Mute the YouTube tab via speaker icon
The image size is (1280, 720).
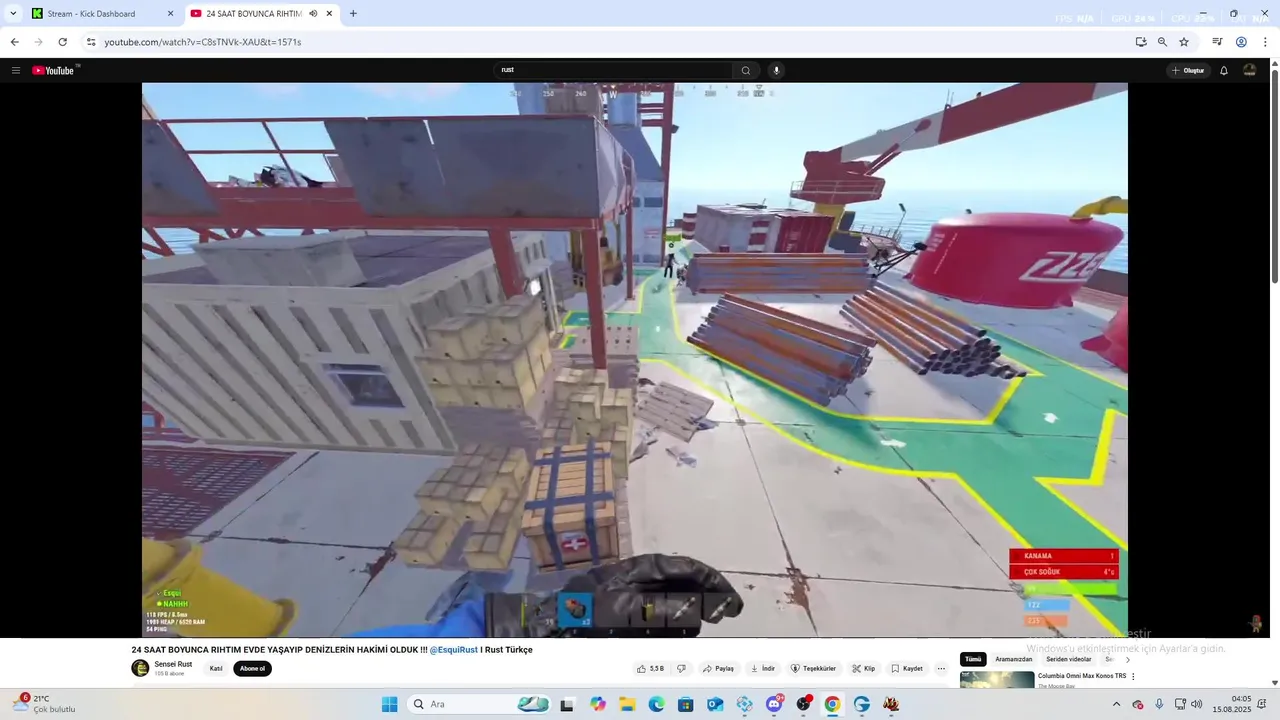coord(313,14)
